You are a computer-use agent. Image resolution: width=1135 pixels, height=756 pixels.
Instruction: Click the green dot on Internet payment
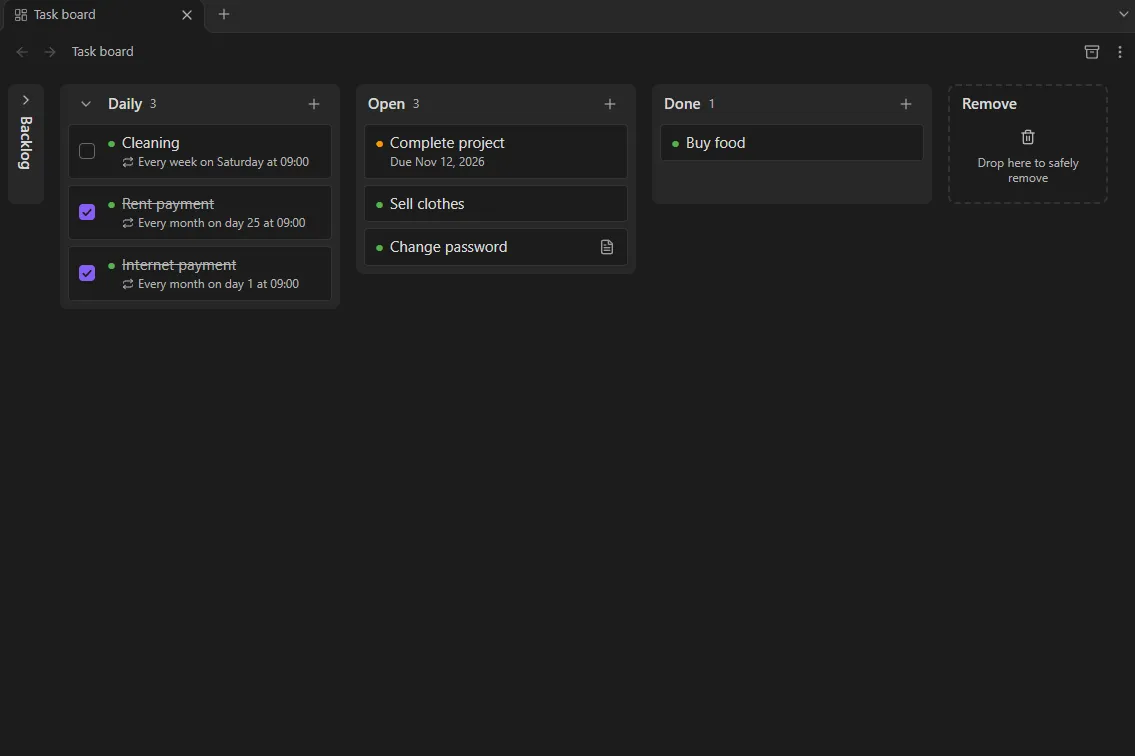[111, 266]
